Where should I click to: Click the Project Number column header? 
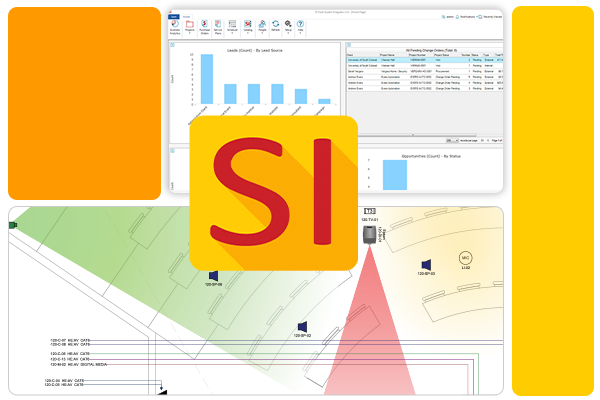421,55
